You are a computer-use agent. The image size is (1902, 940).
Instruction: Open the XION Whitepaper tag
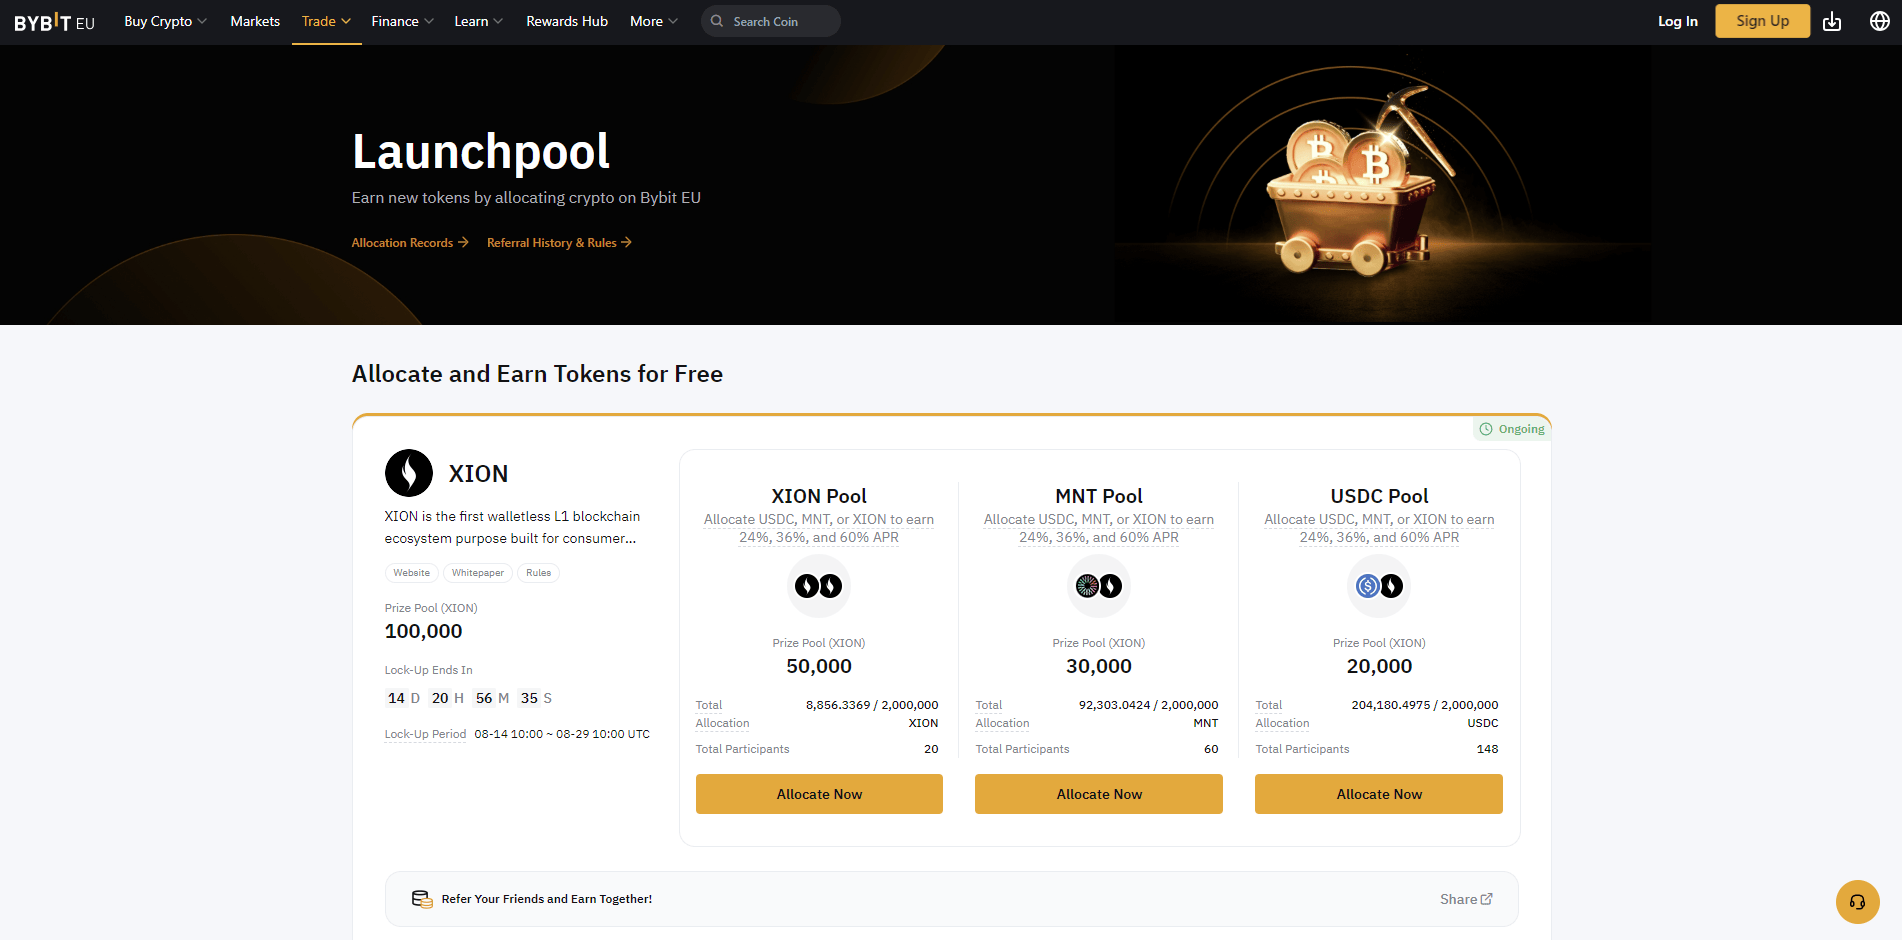tap(478, 573)
